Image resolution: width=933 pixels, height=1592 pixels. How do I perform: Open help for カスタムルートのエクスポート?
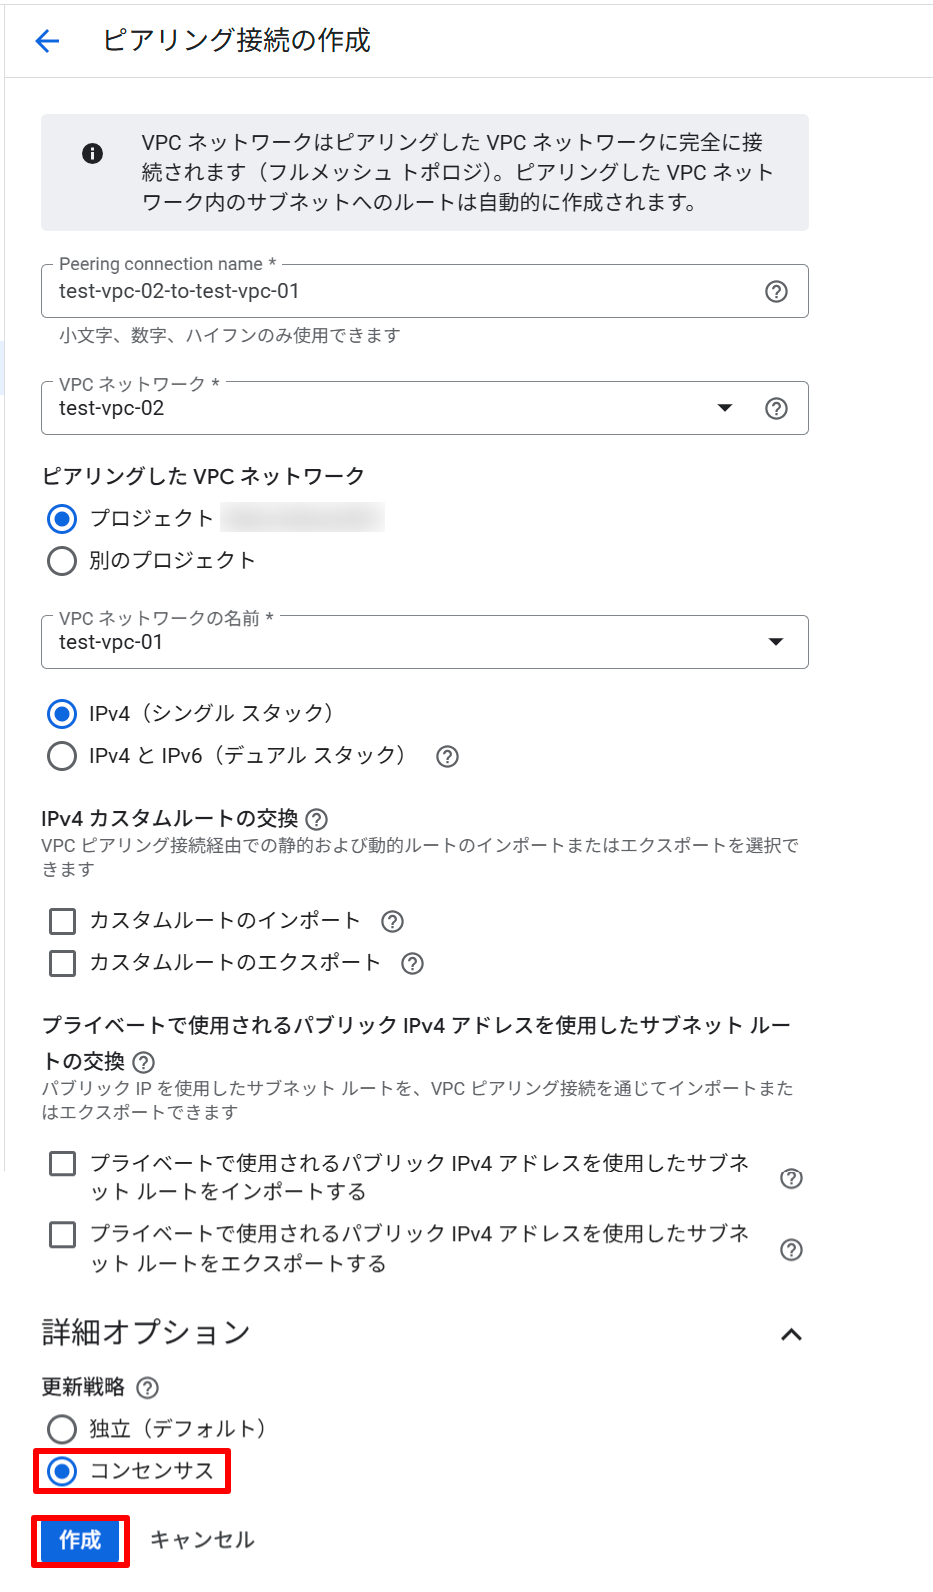pyautogui.click(x=413, y=963)
